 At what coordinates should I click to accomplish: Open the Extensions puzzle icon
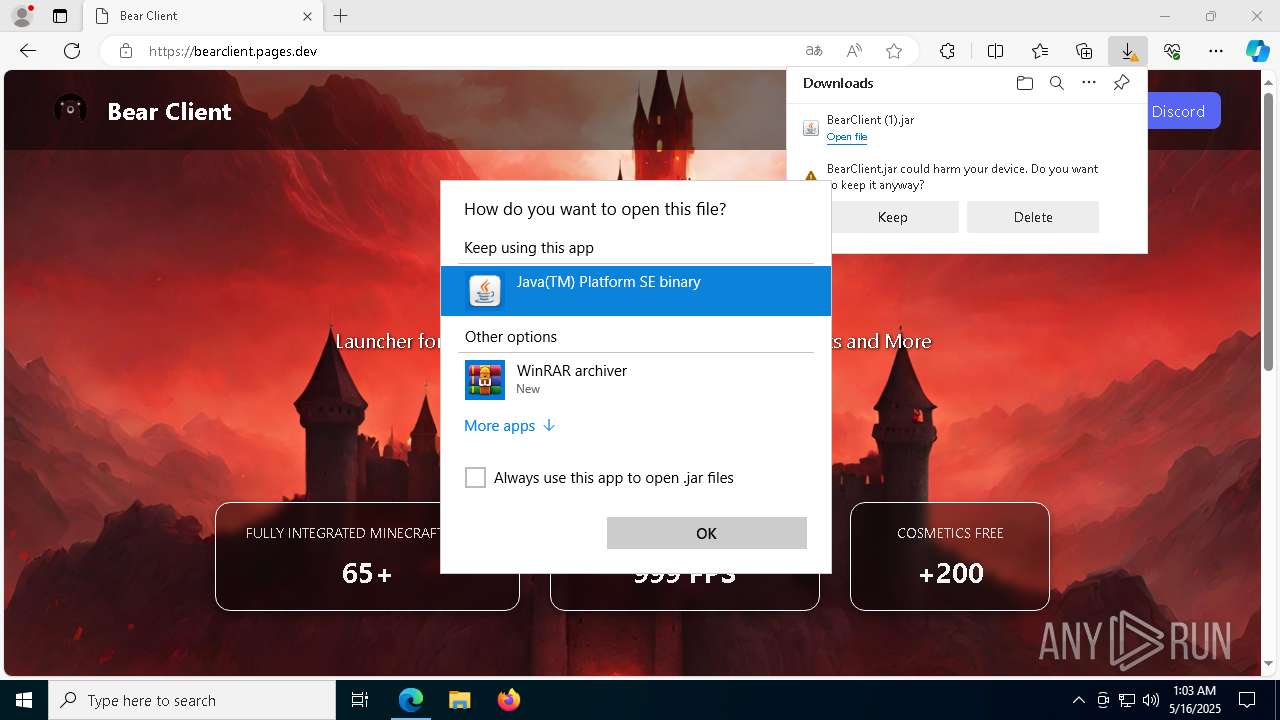pyautogui.click(x=947, y=51)
